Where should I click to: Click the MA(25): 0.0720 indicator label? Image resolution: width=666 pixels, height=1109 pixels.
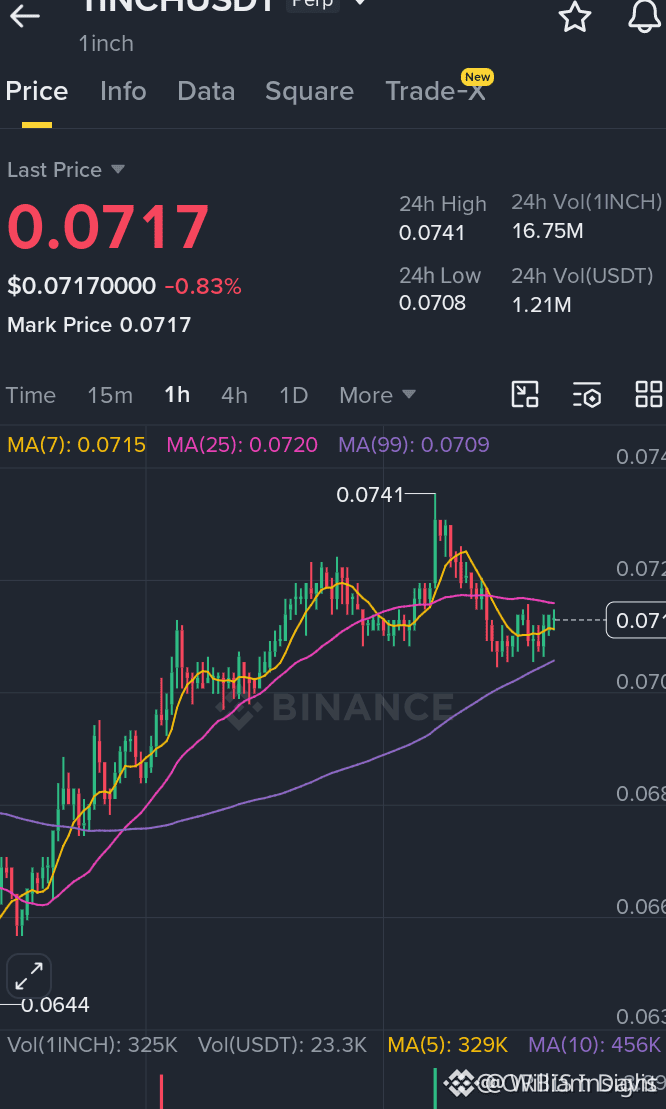(242, 445)
